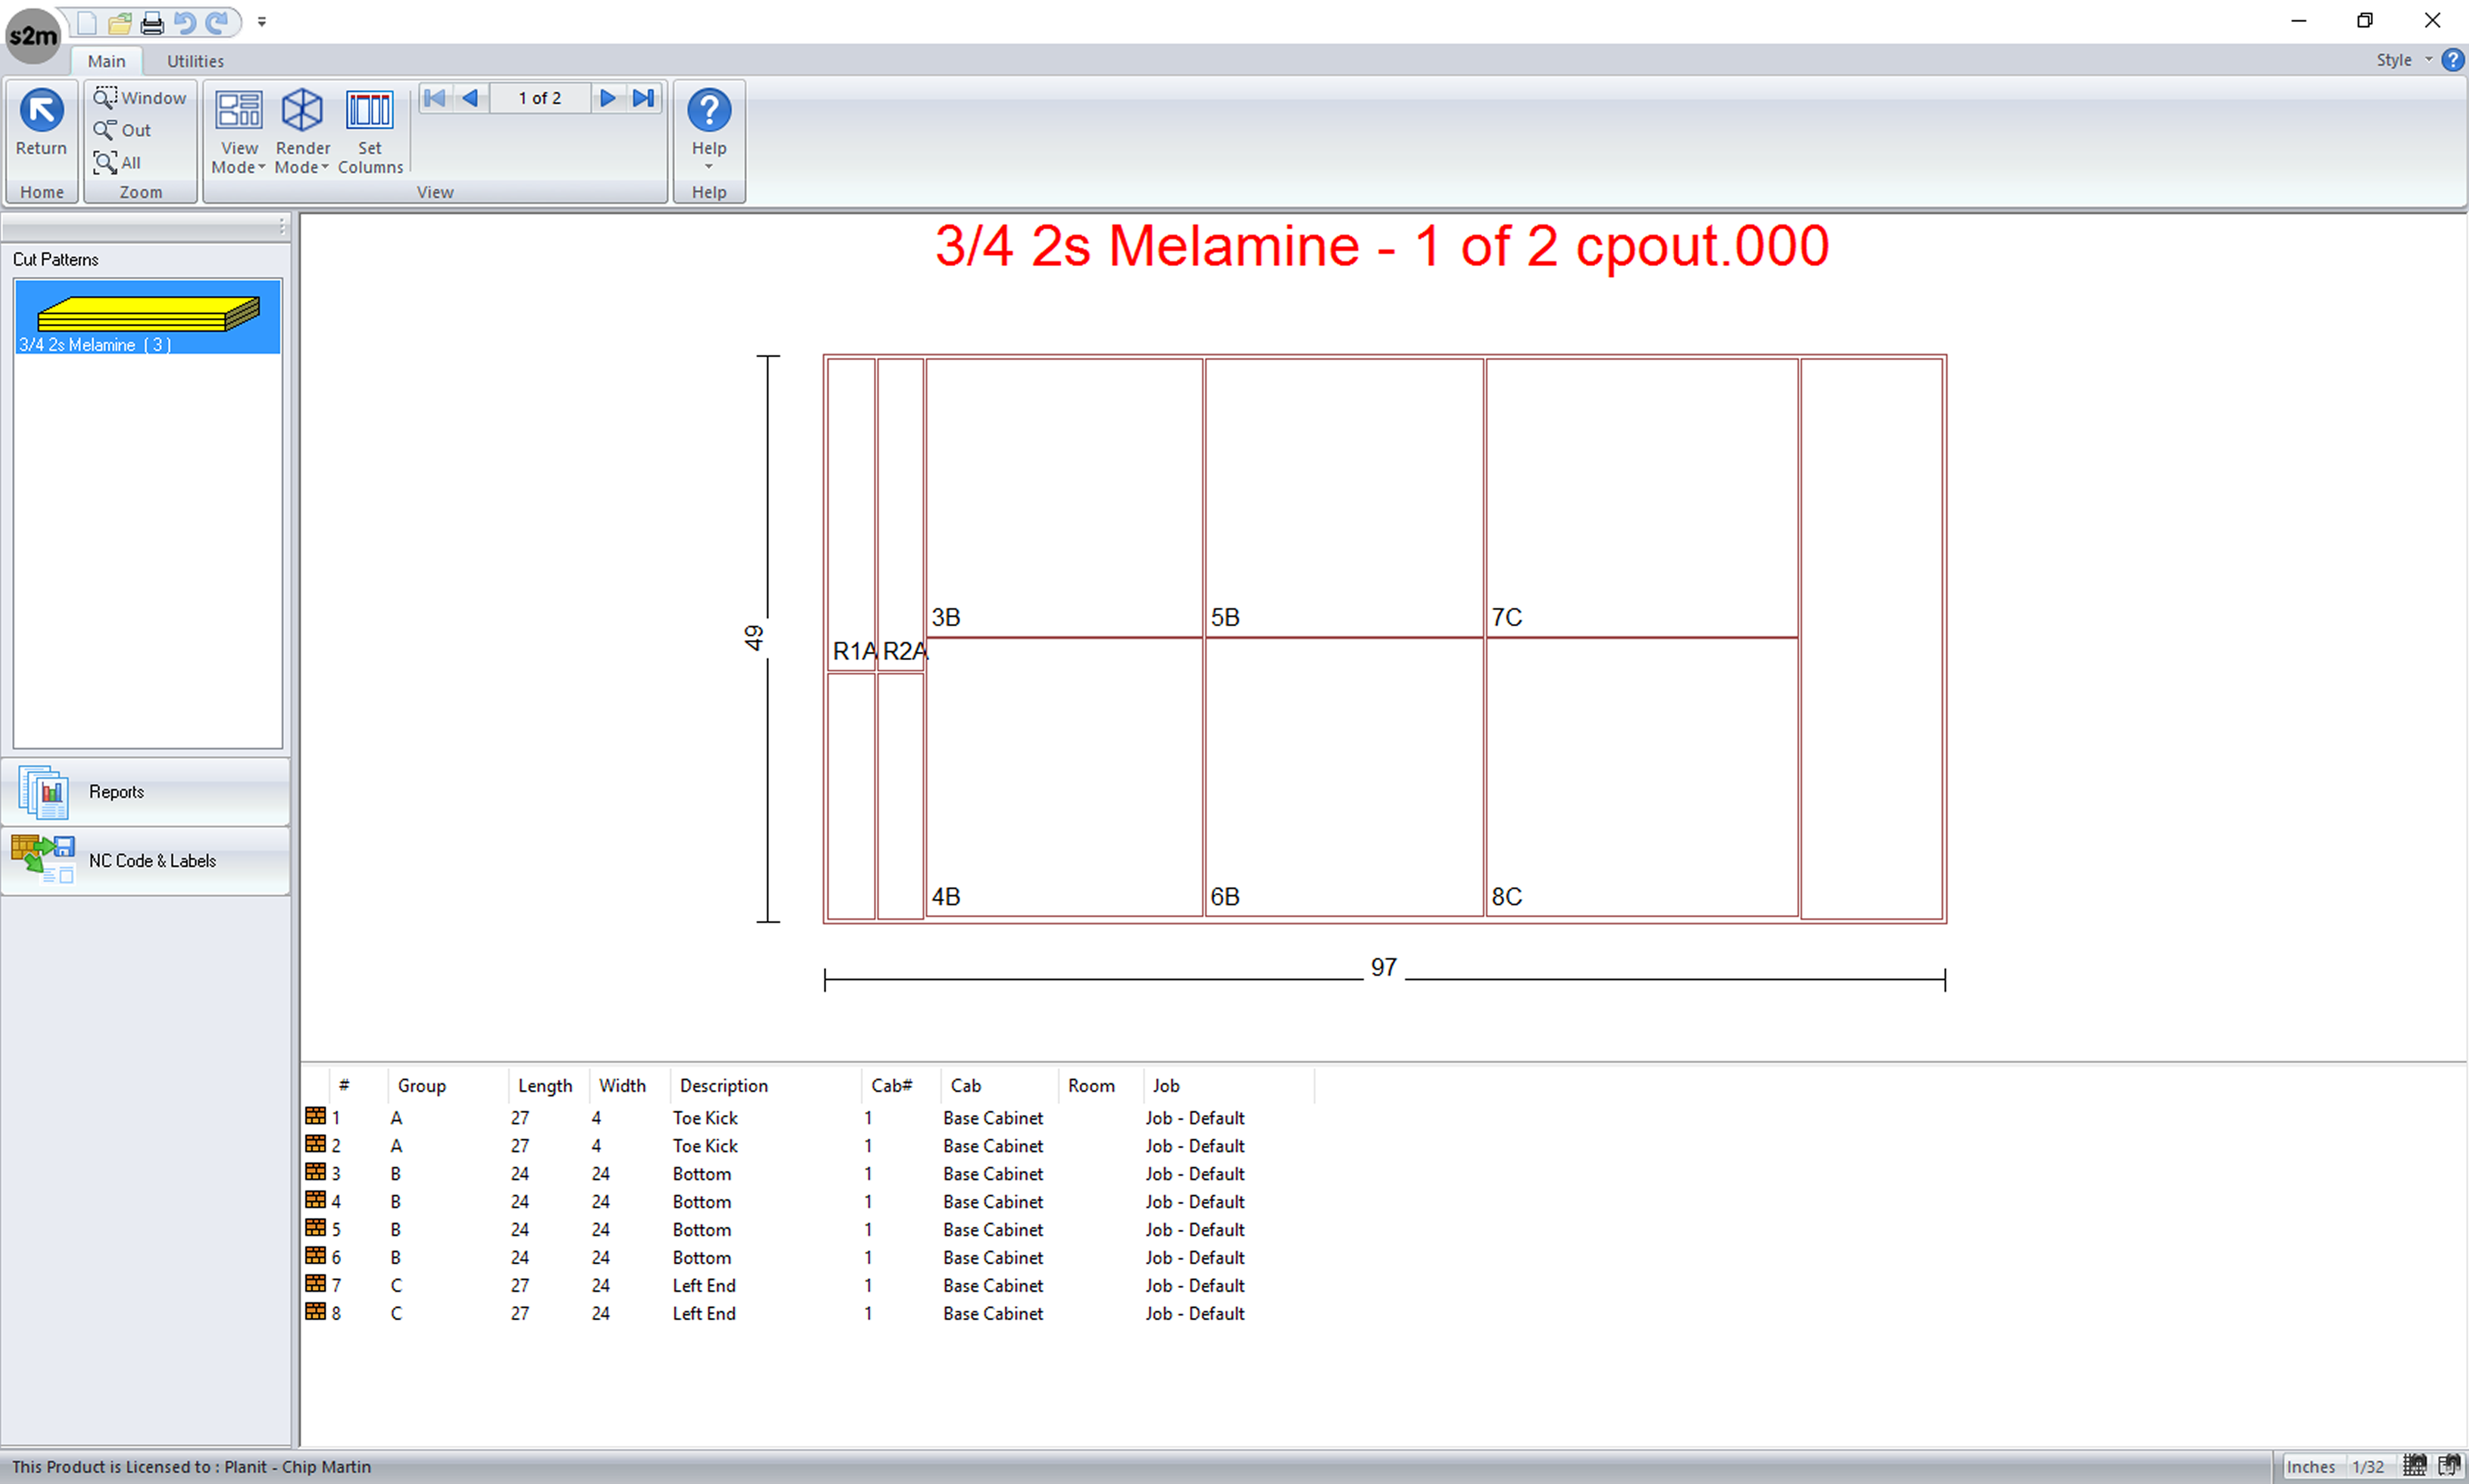The width and height of the screenshot is (2469, 1484).
Task: Select the 3/4 2s Melamine cut pattern
Action: tap(147, 317)
